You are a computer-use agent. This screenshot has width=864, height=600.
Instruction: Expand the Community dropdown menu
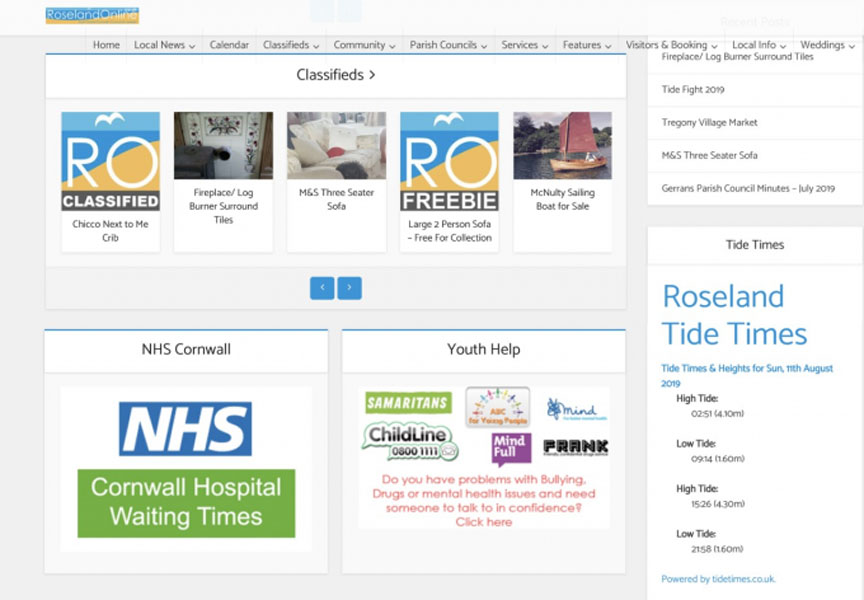(x=364, y=45)
